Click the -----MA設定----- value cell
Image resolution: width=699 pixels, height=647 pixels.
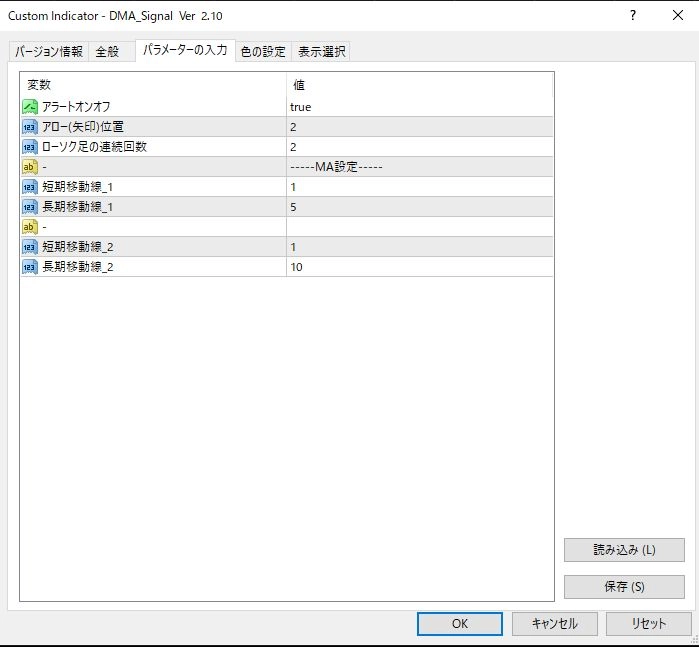pos(419,167)
